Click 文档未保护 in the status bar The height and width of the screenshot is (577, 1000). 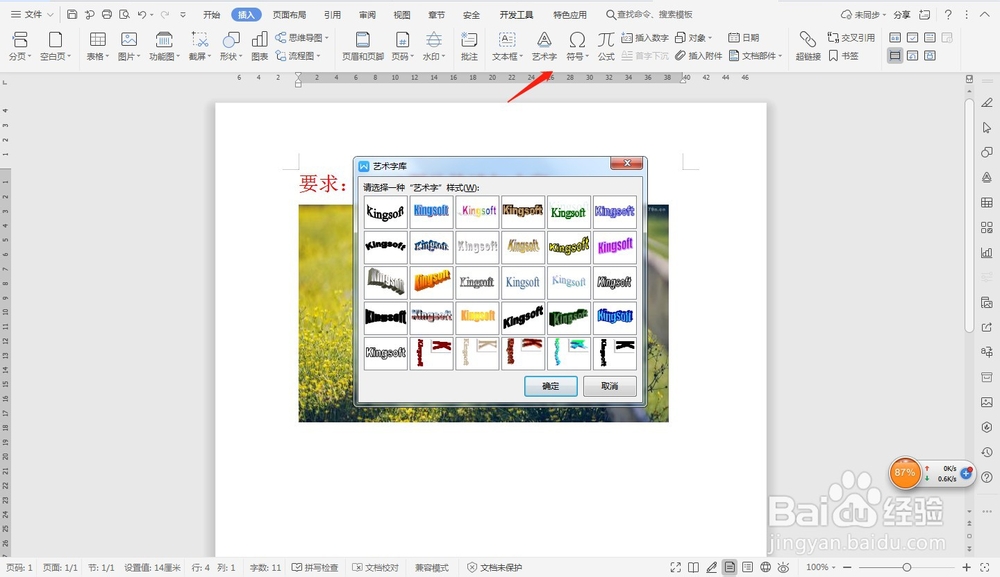click(495, 567)
